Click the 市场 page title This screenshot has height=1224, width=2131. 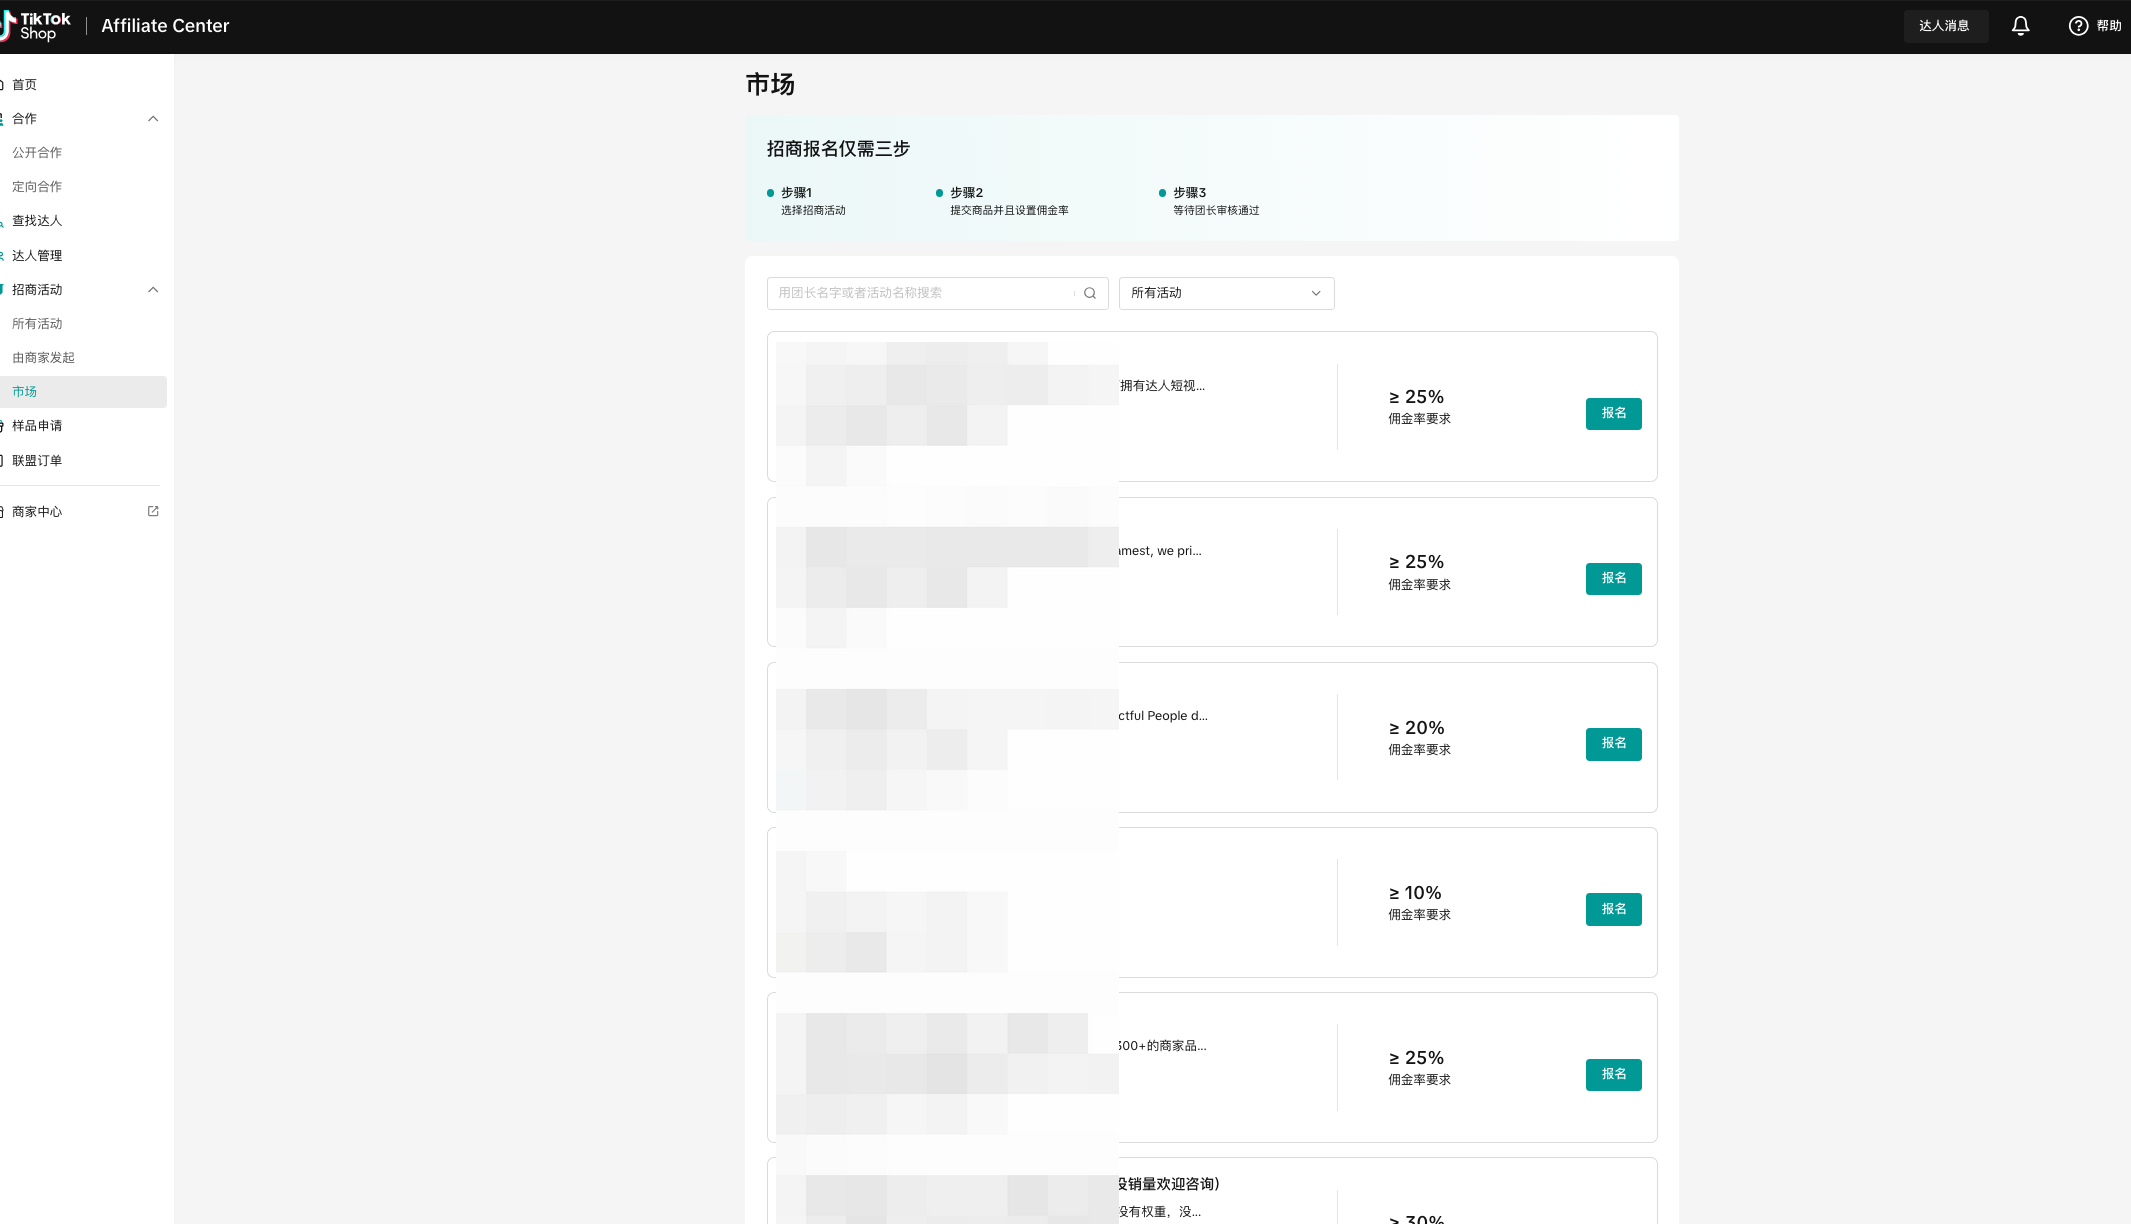coord(770,84)
